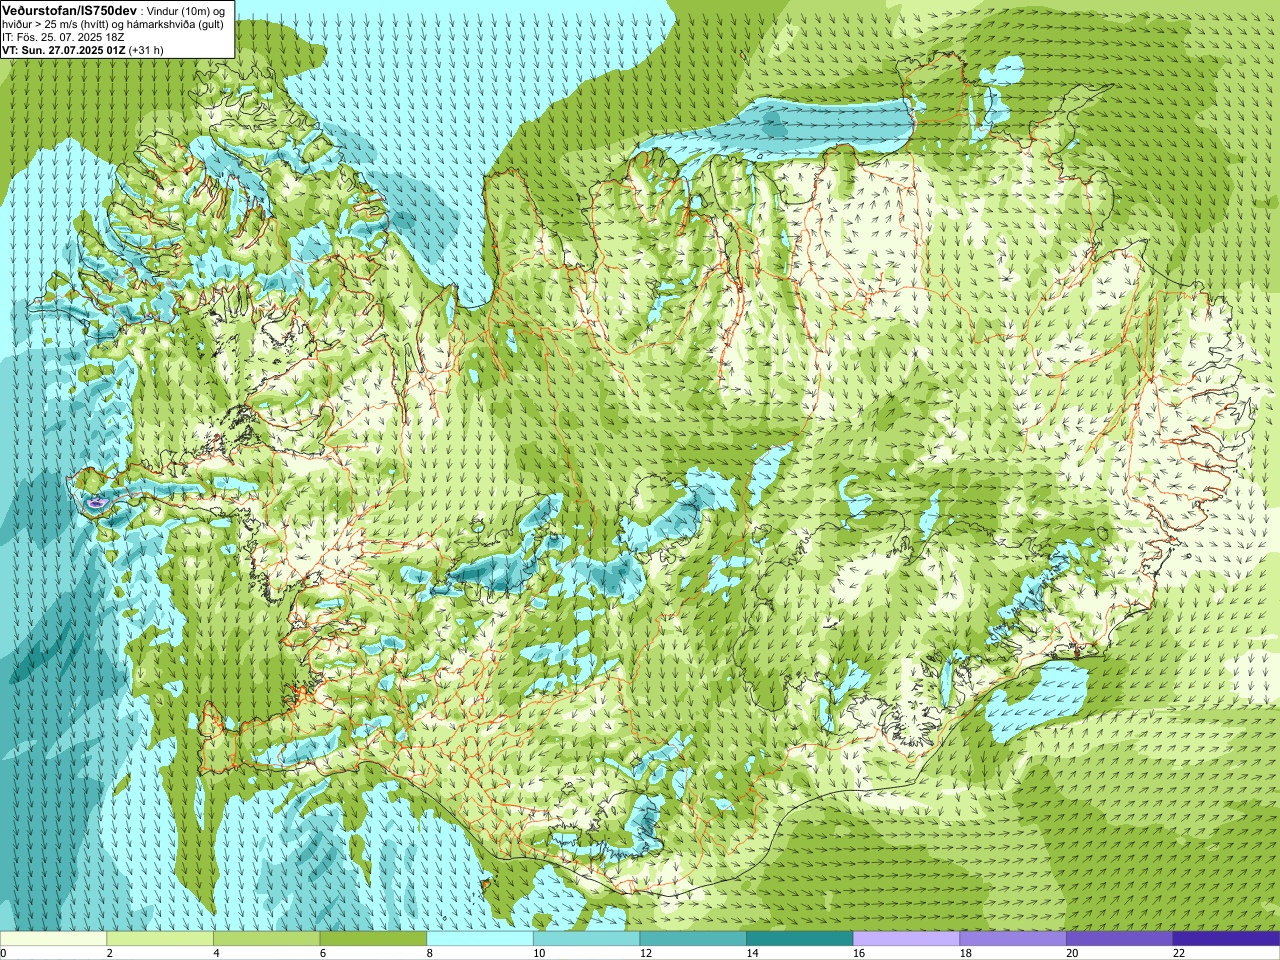This screenshot has height=960, width=1280.
Task: Click the legend label '18'
Action: coord(966,953)
